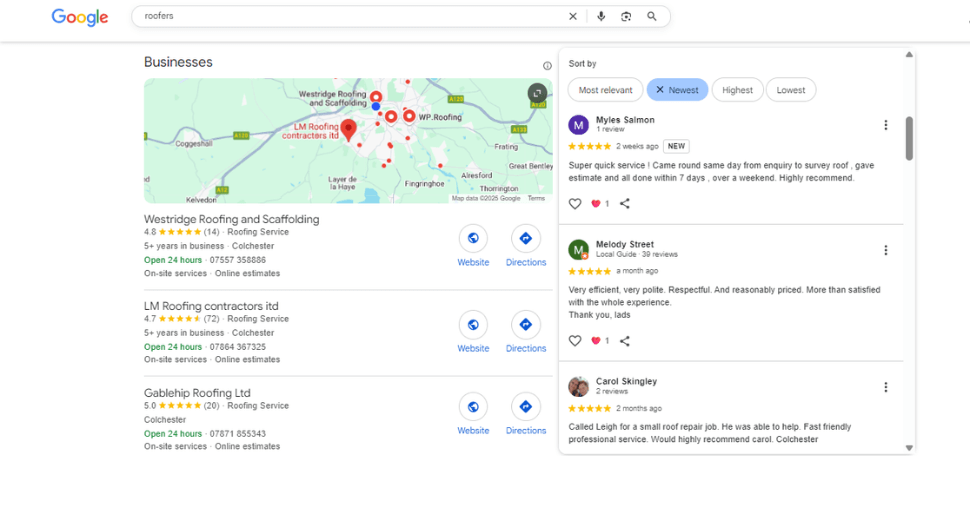The height and width of the screenshot is (517, 970).
Task: Sort reviews by Most relevant
Action: coord(606,90)
